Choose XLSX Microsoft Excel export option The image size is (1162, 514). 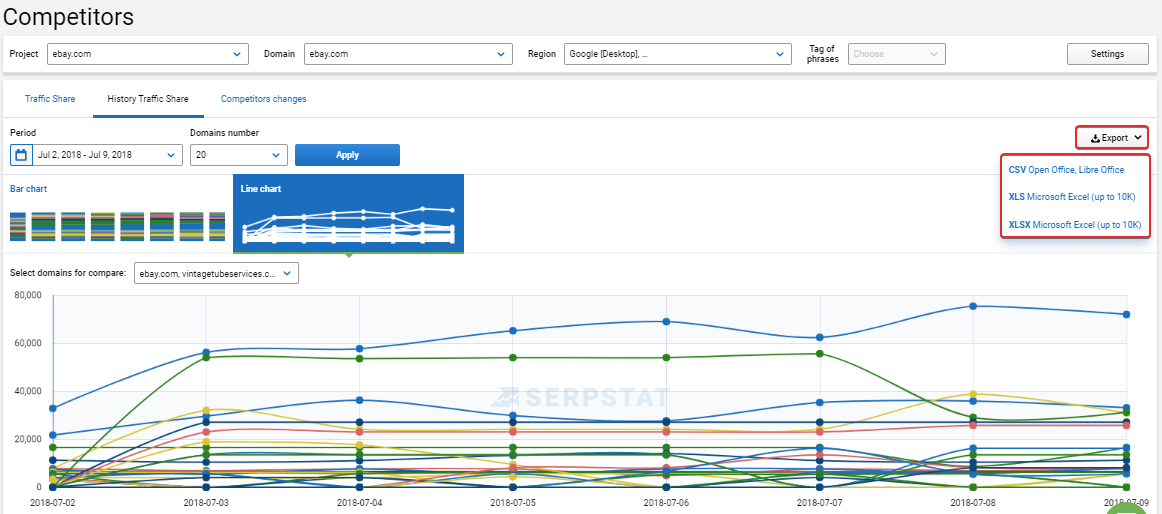pyautogui.click(x=1075, y=224)
